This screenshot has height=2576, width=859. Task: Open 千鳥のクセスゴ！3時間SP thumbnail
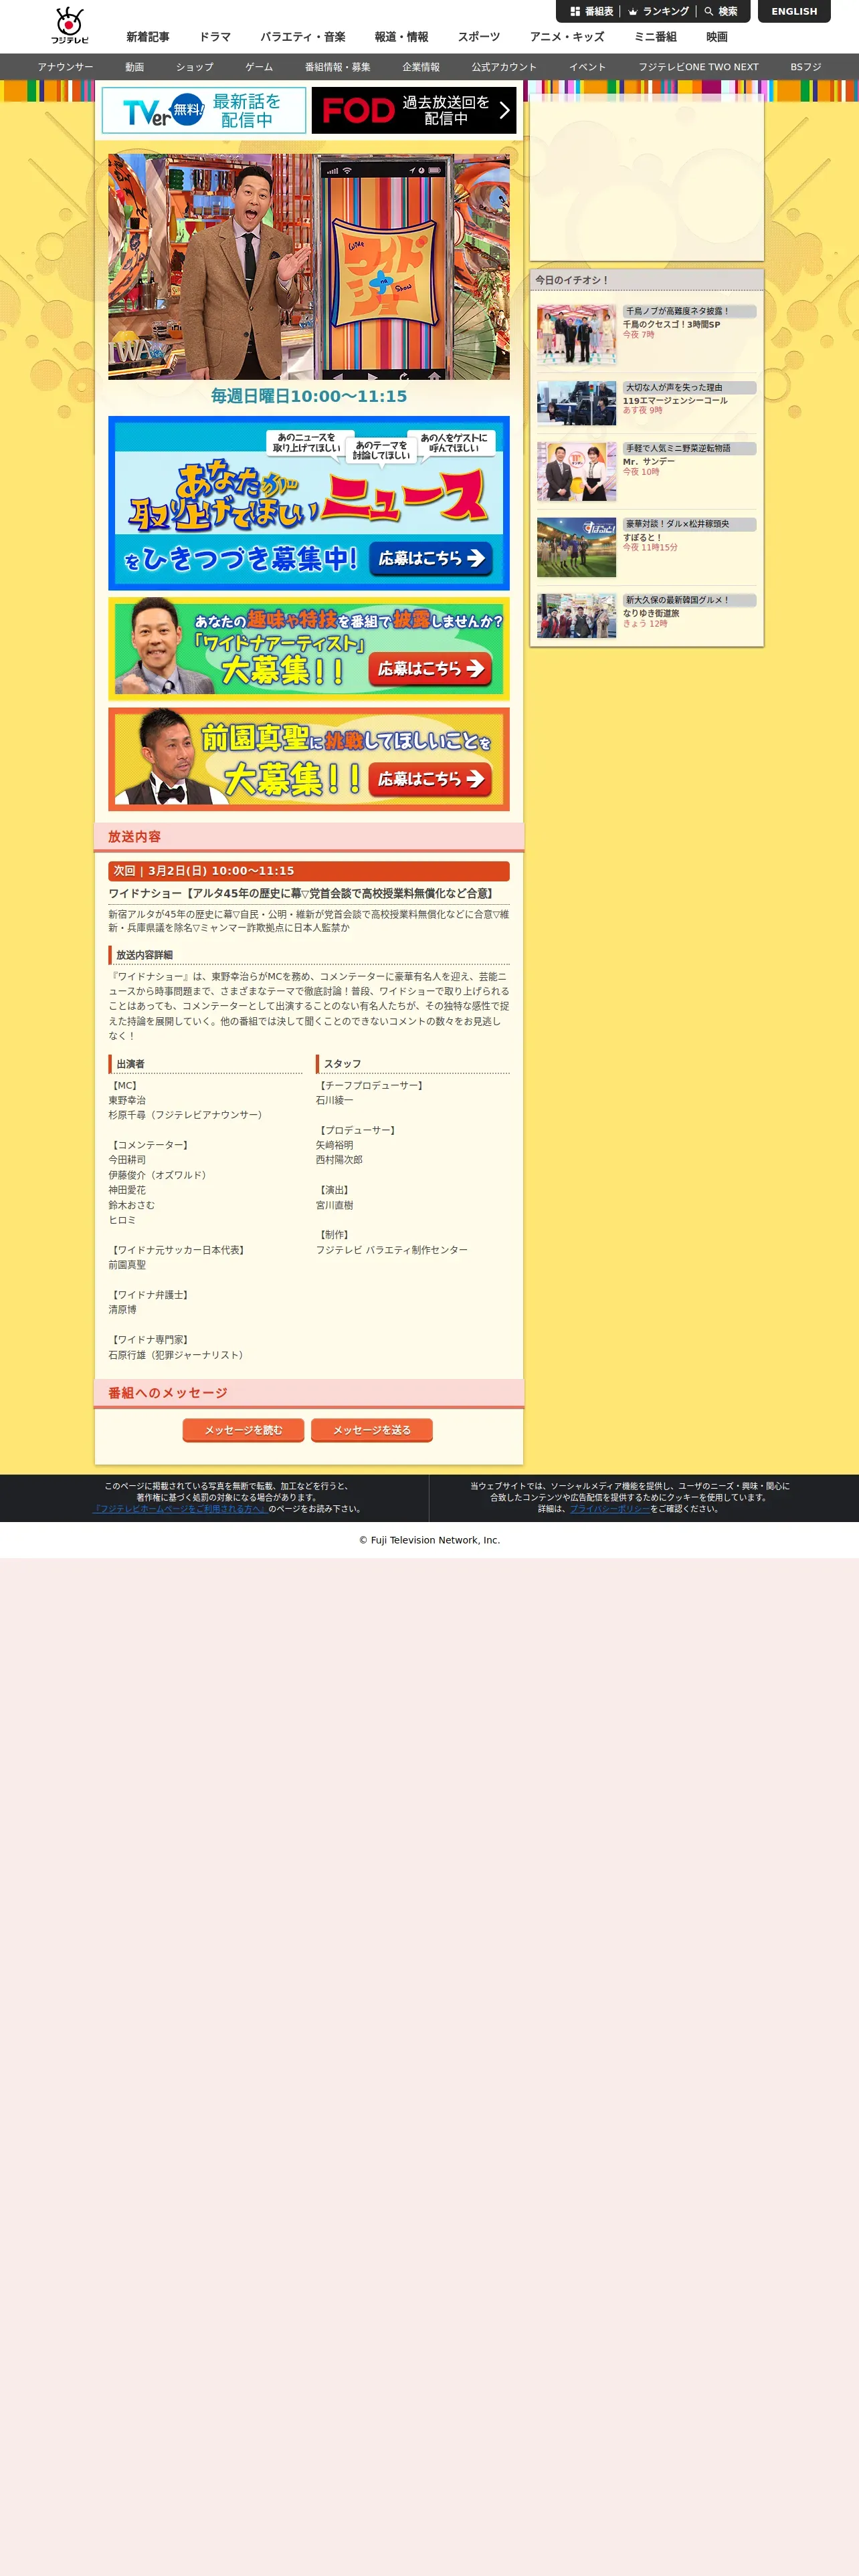pos(577,334)
